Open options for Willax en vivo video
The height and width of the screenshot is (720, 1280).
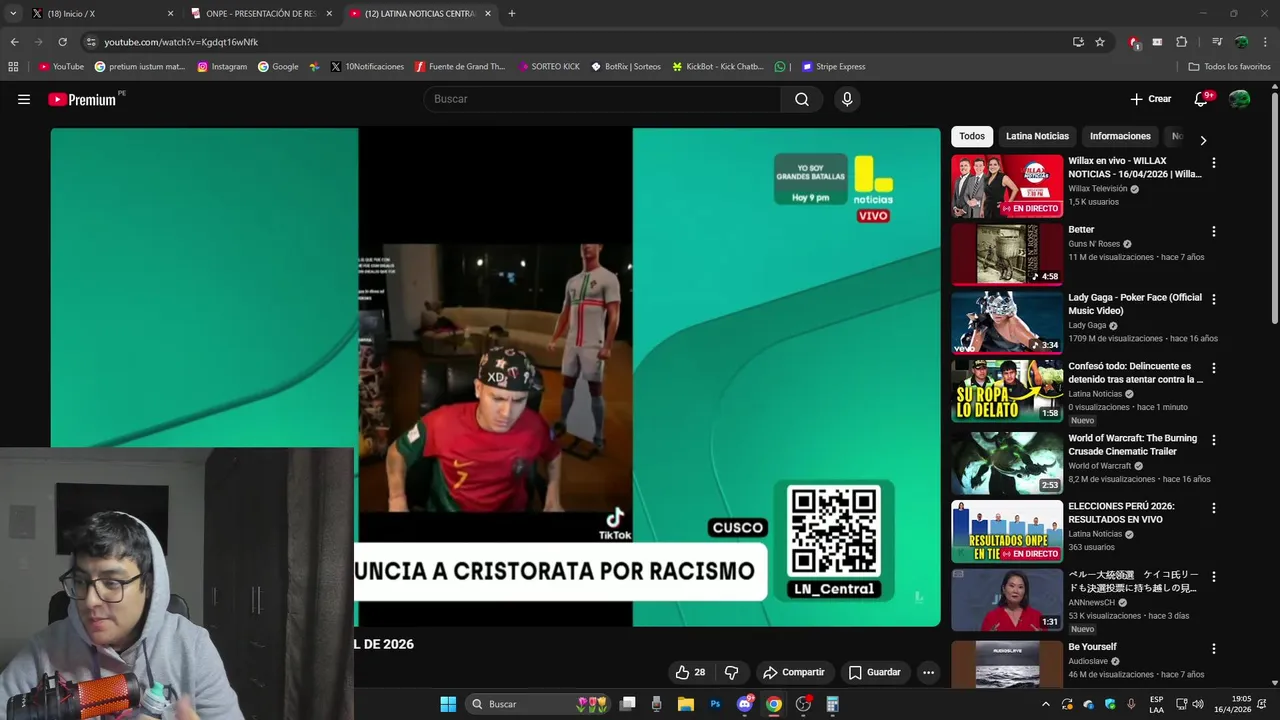coord(1214,162)
